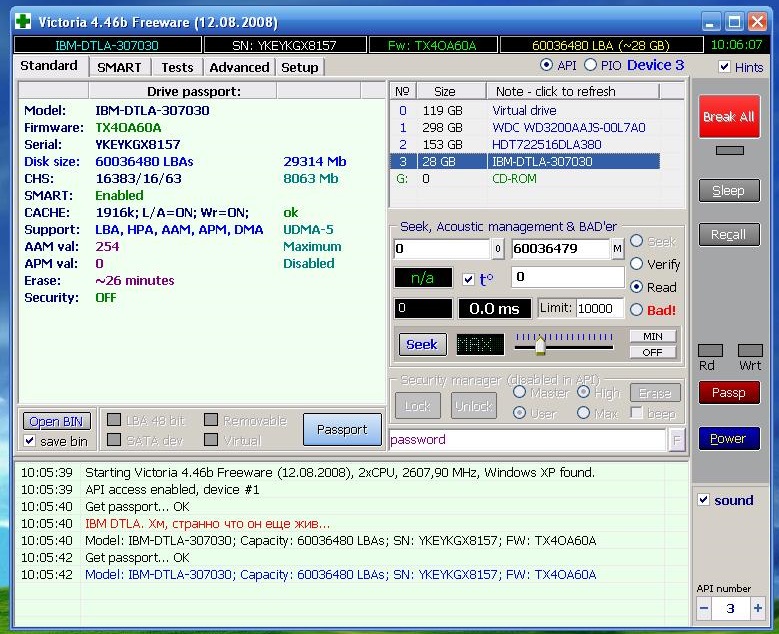
Task: Click the Open BIN button
Action: pyautogui.click(x=56, y=421)
